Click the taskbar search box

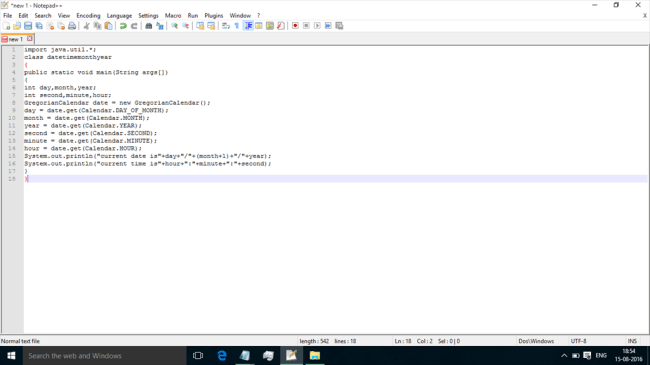tap(104, 355)
